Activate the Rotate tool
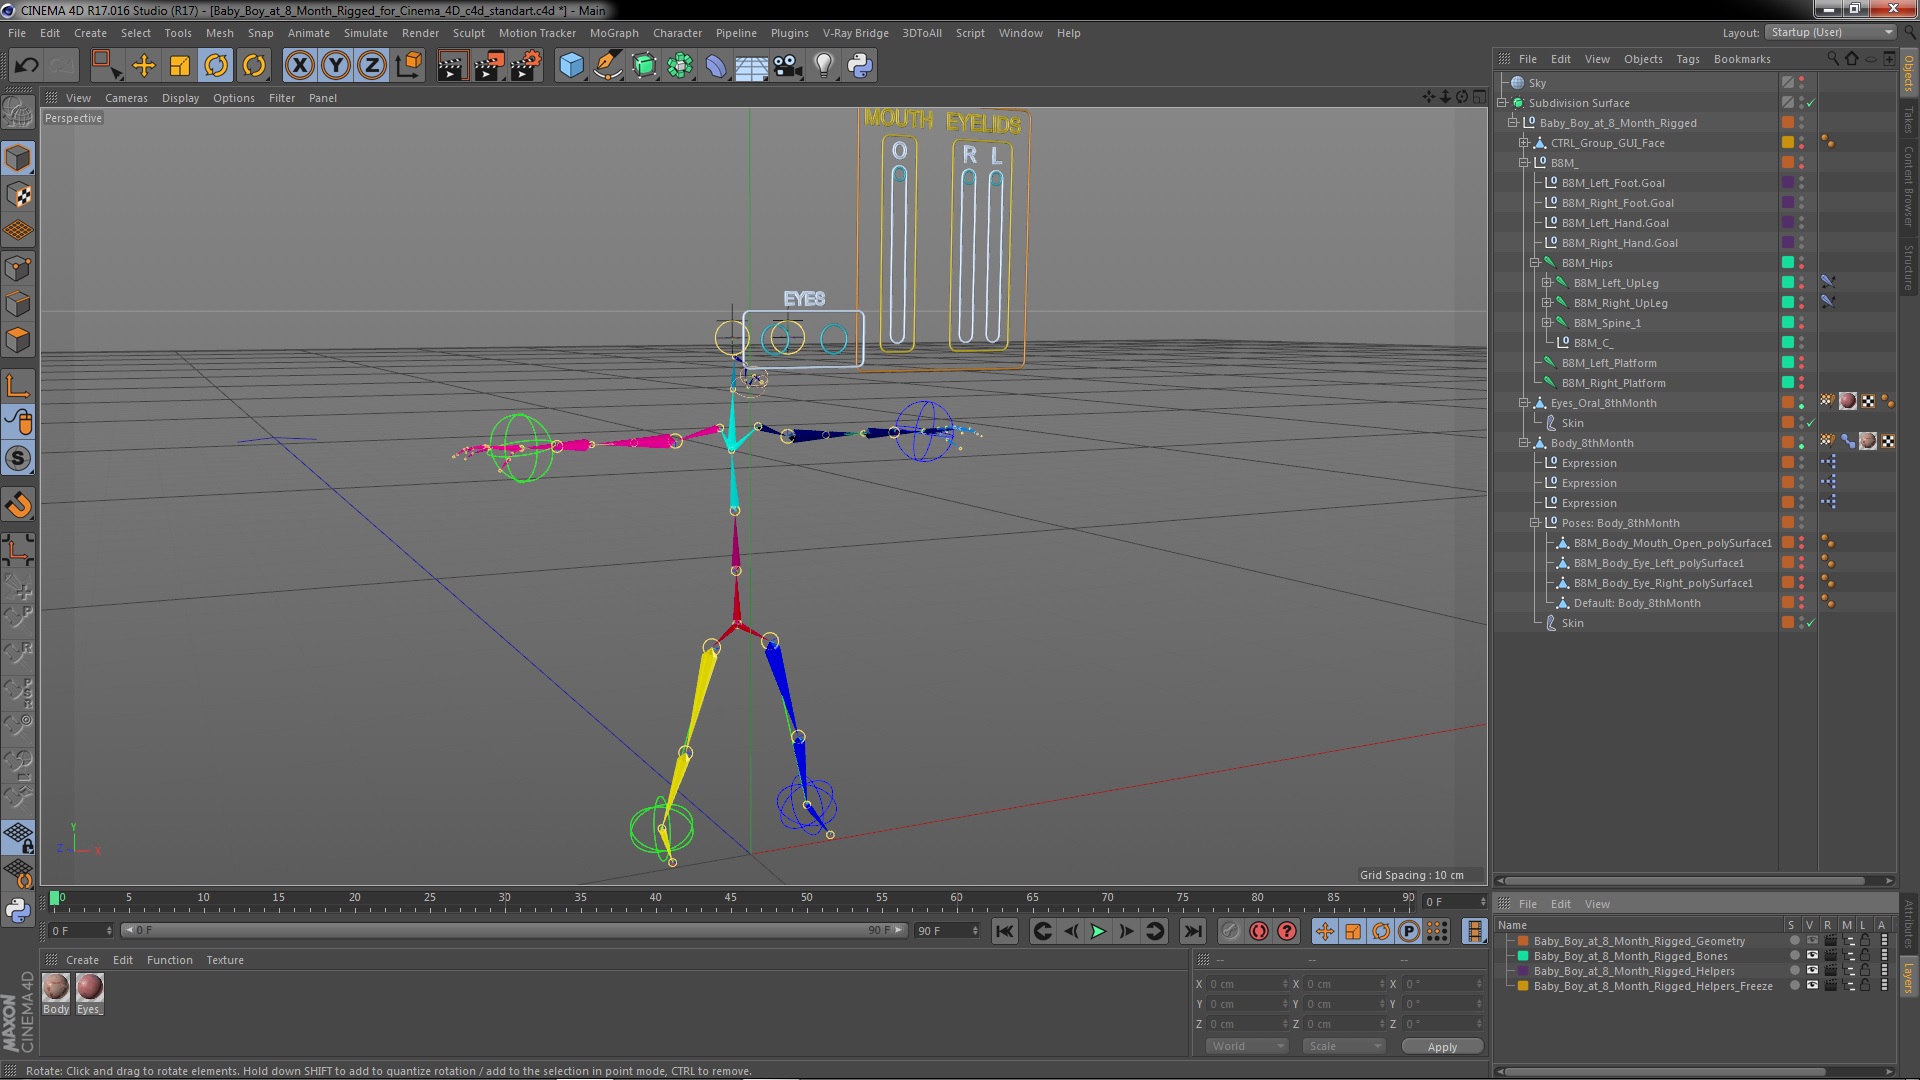 point(216,66)
